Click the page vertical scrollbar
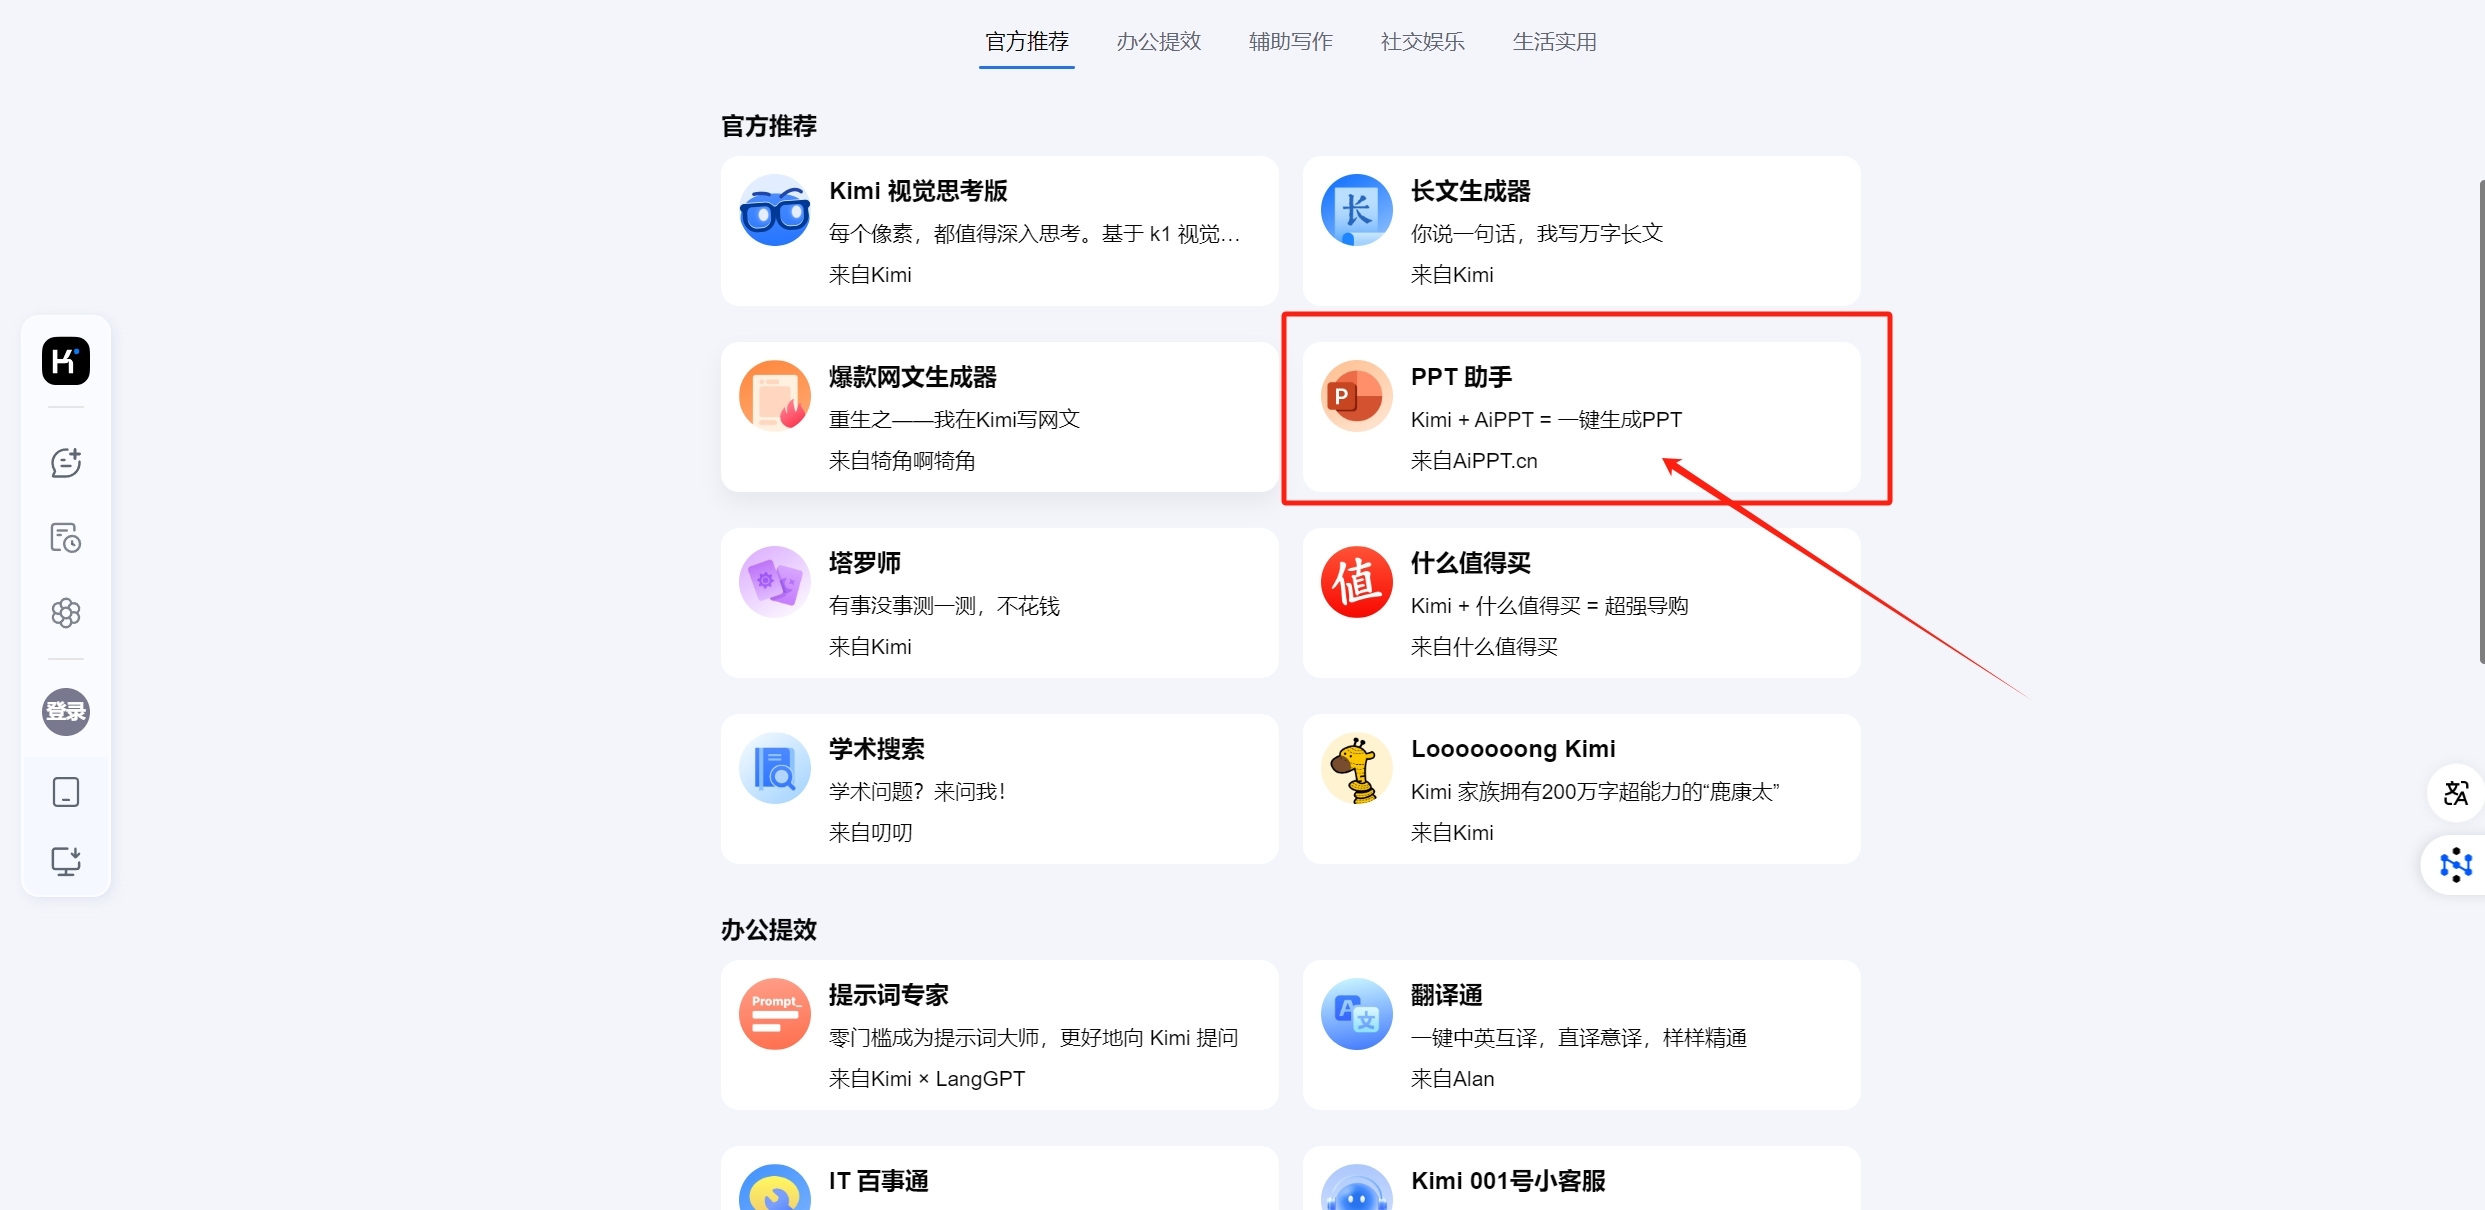This screenshot has height=1210, width=2485. pos(2481,421)
